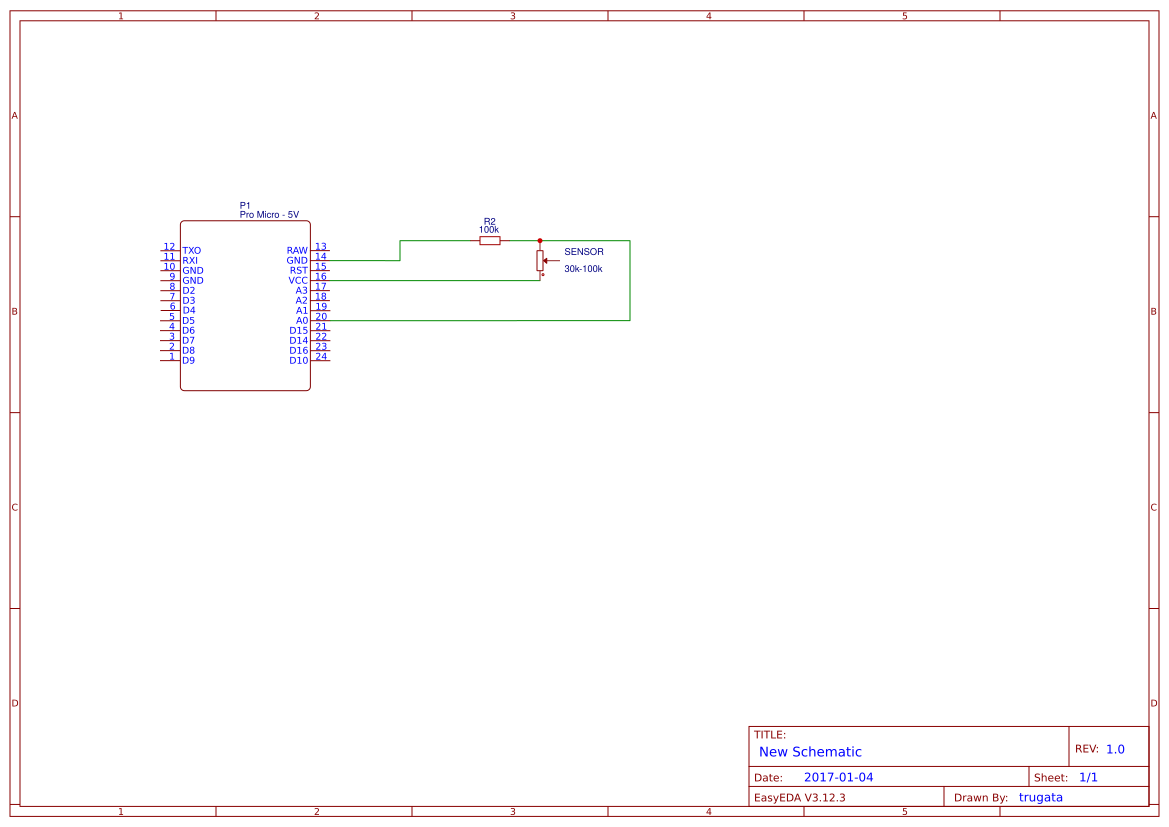Click the 'Pro Micro - 5V' component name
1169x827 pixels.
[269, 215]
